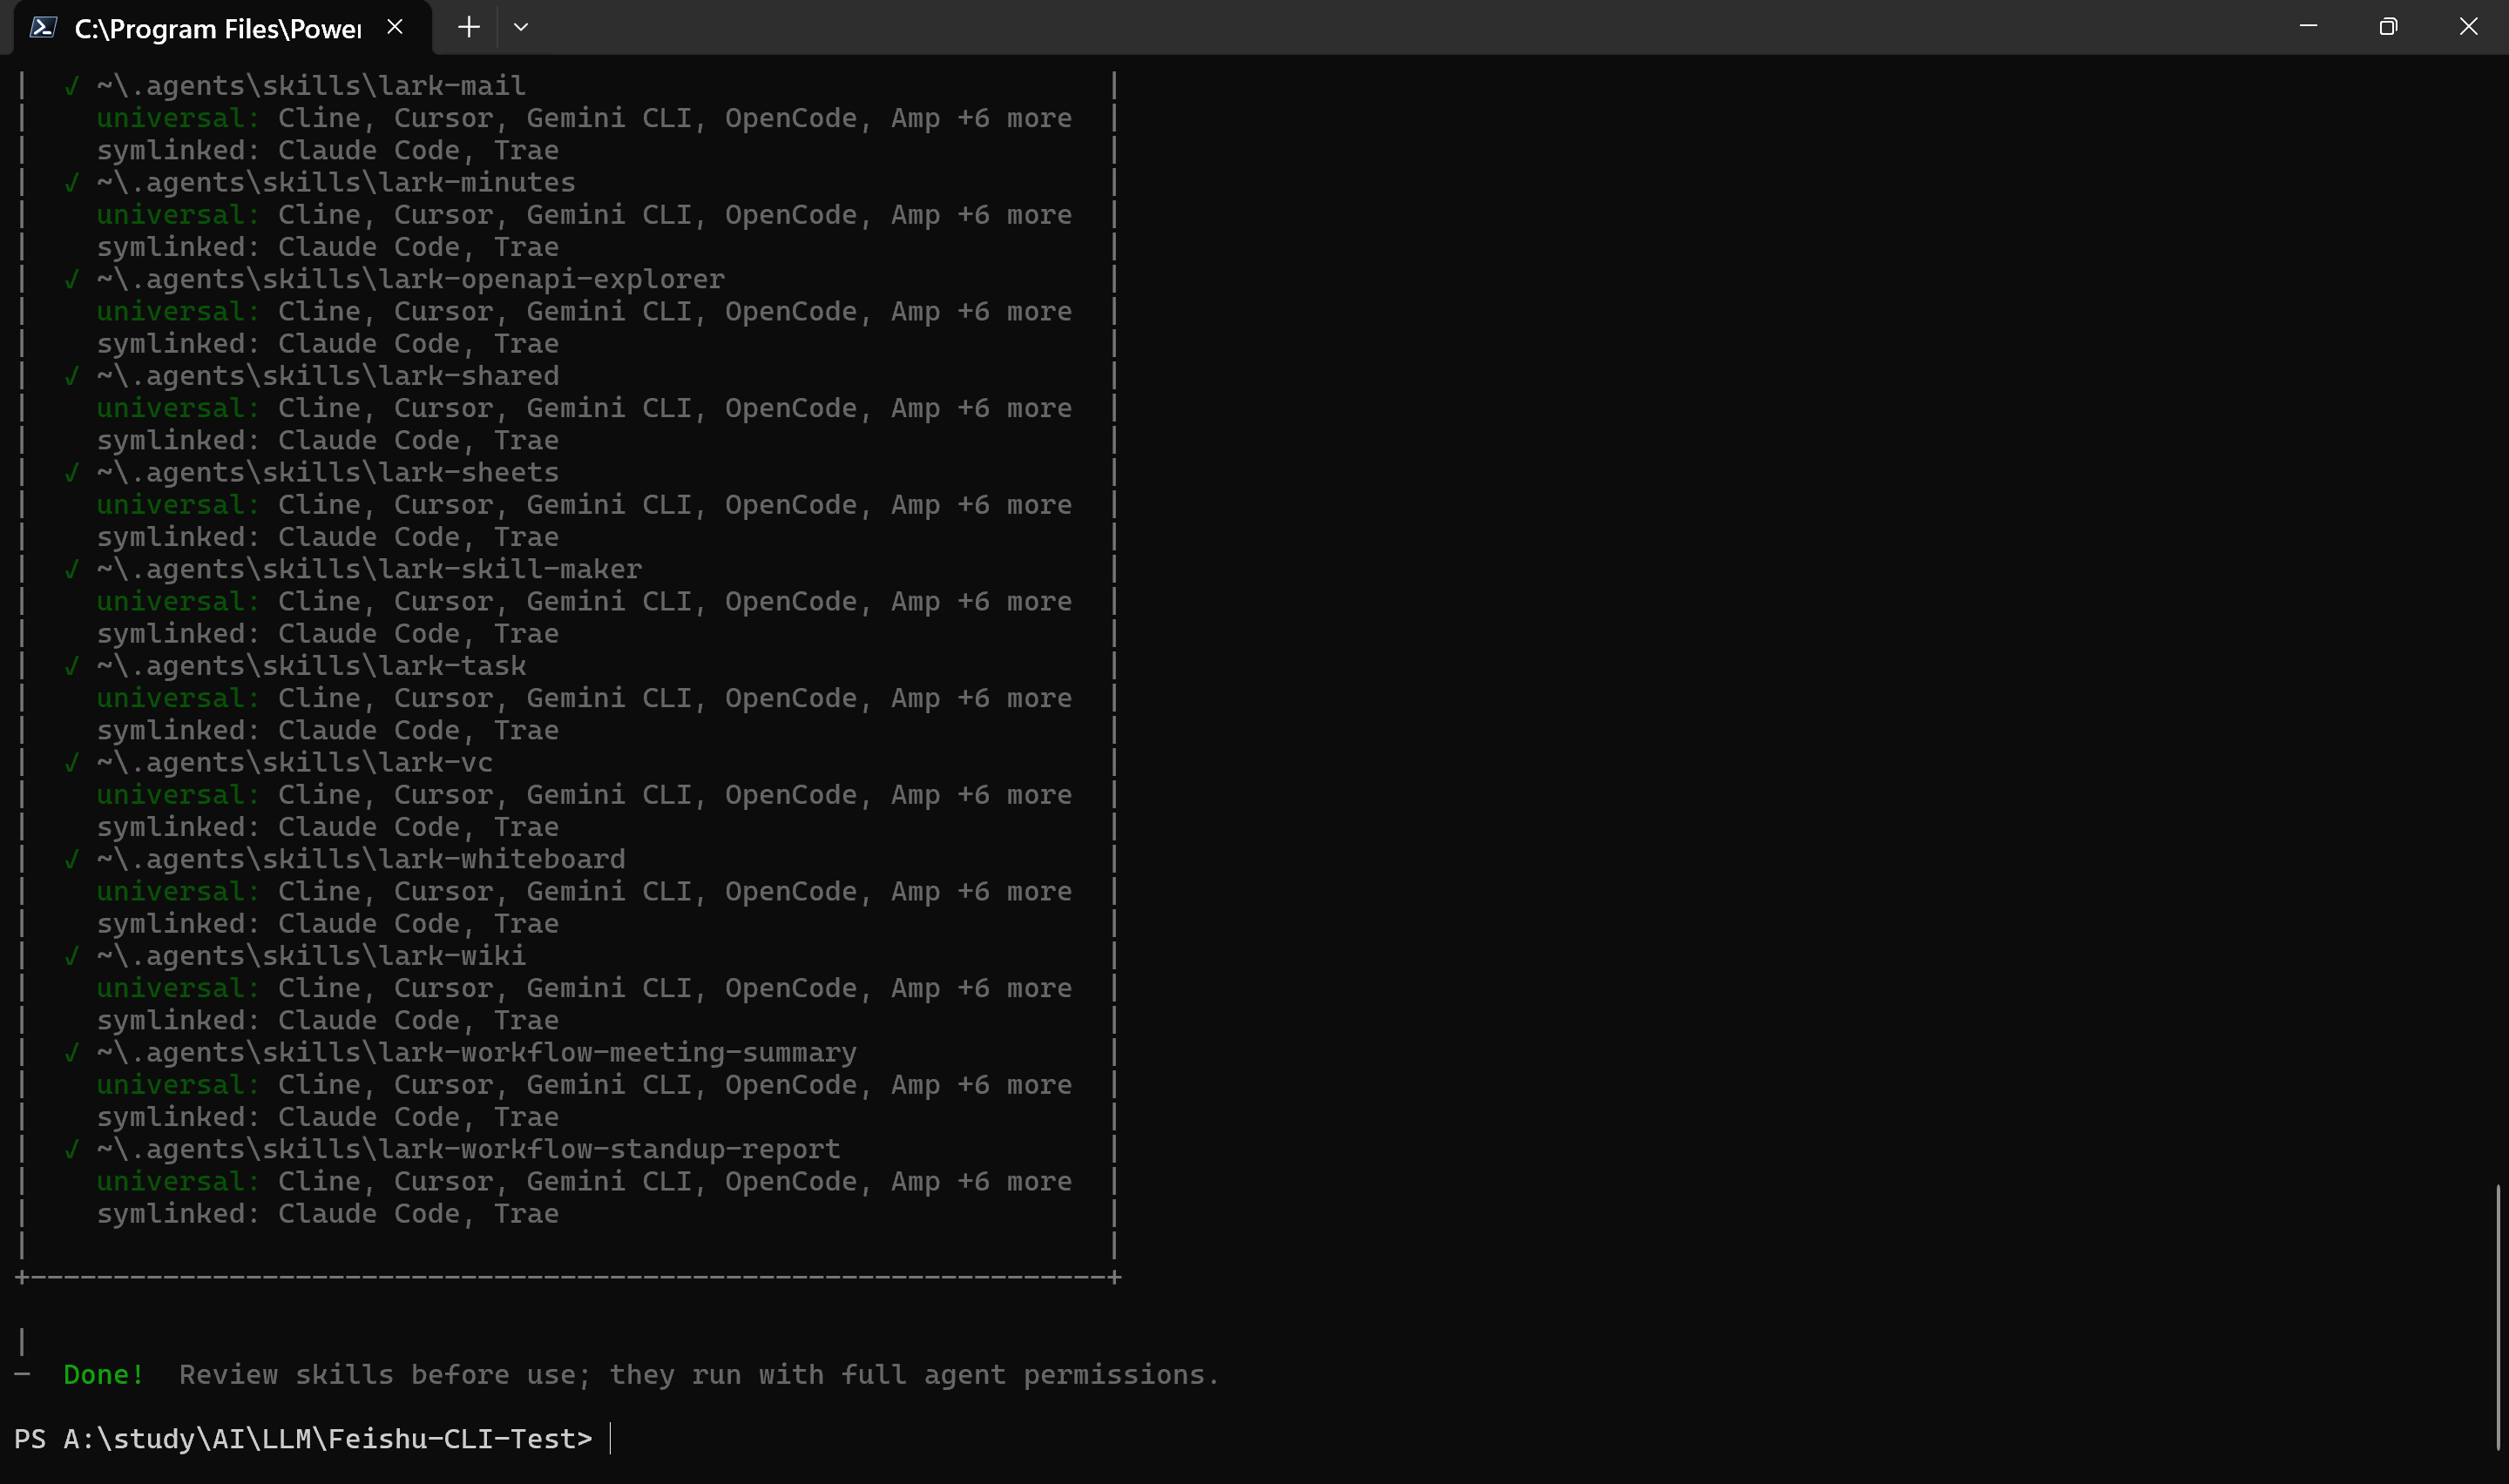Click the PowerShell icon in the tab

click(x=42, y=27)
